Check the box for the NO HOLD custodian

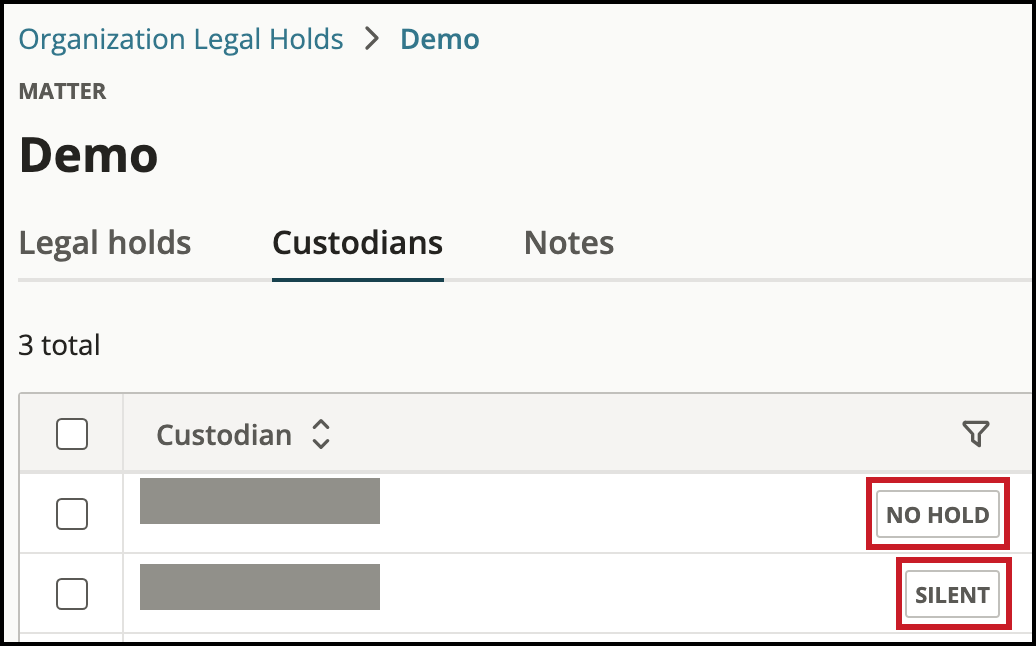click(72, 514)
